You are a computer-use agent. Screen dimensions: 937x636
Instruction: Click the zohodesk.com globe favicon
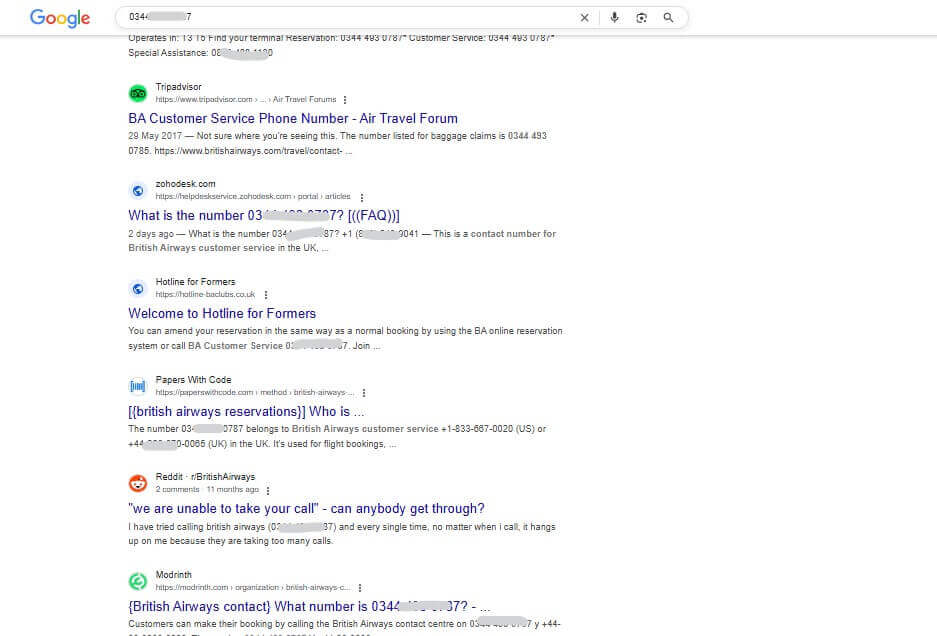pos(138,191)
